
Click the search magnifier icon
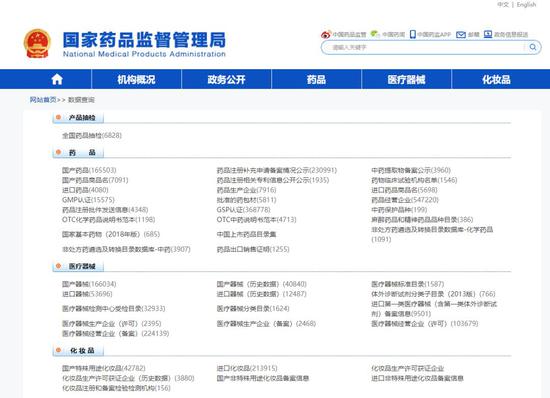coord(533,47)
